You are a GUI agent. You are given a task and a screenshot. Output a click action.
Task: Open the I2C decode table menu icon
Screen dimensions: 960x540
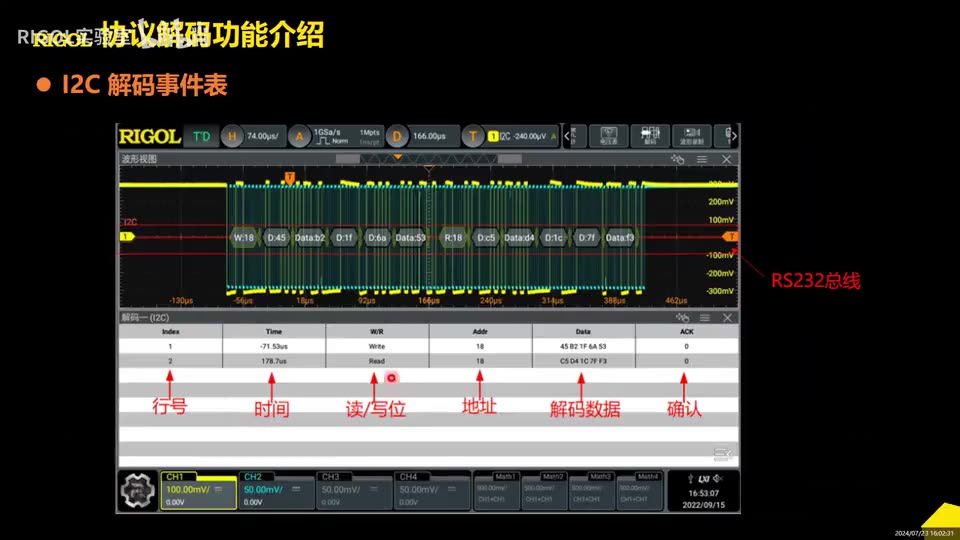[705, 318]
